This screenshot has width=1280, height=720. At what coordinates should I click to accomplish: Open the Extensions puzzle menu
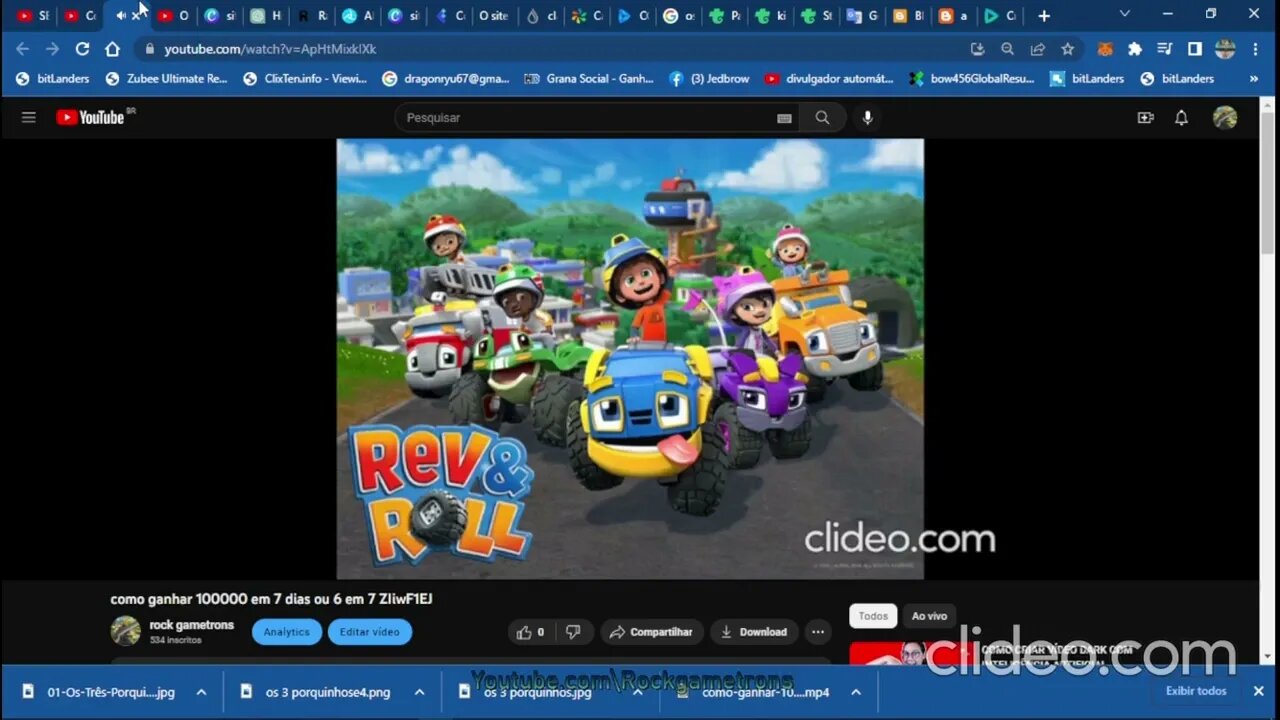click(x=1135, y=49)
